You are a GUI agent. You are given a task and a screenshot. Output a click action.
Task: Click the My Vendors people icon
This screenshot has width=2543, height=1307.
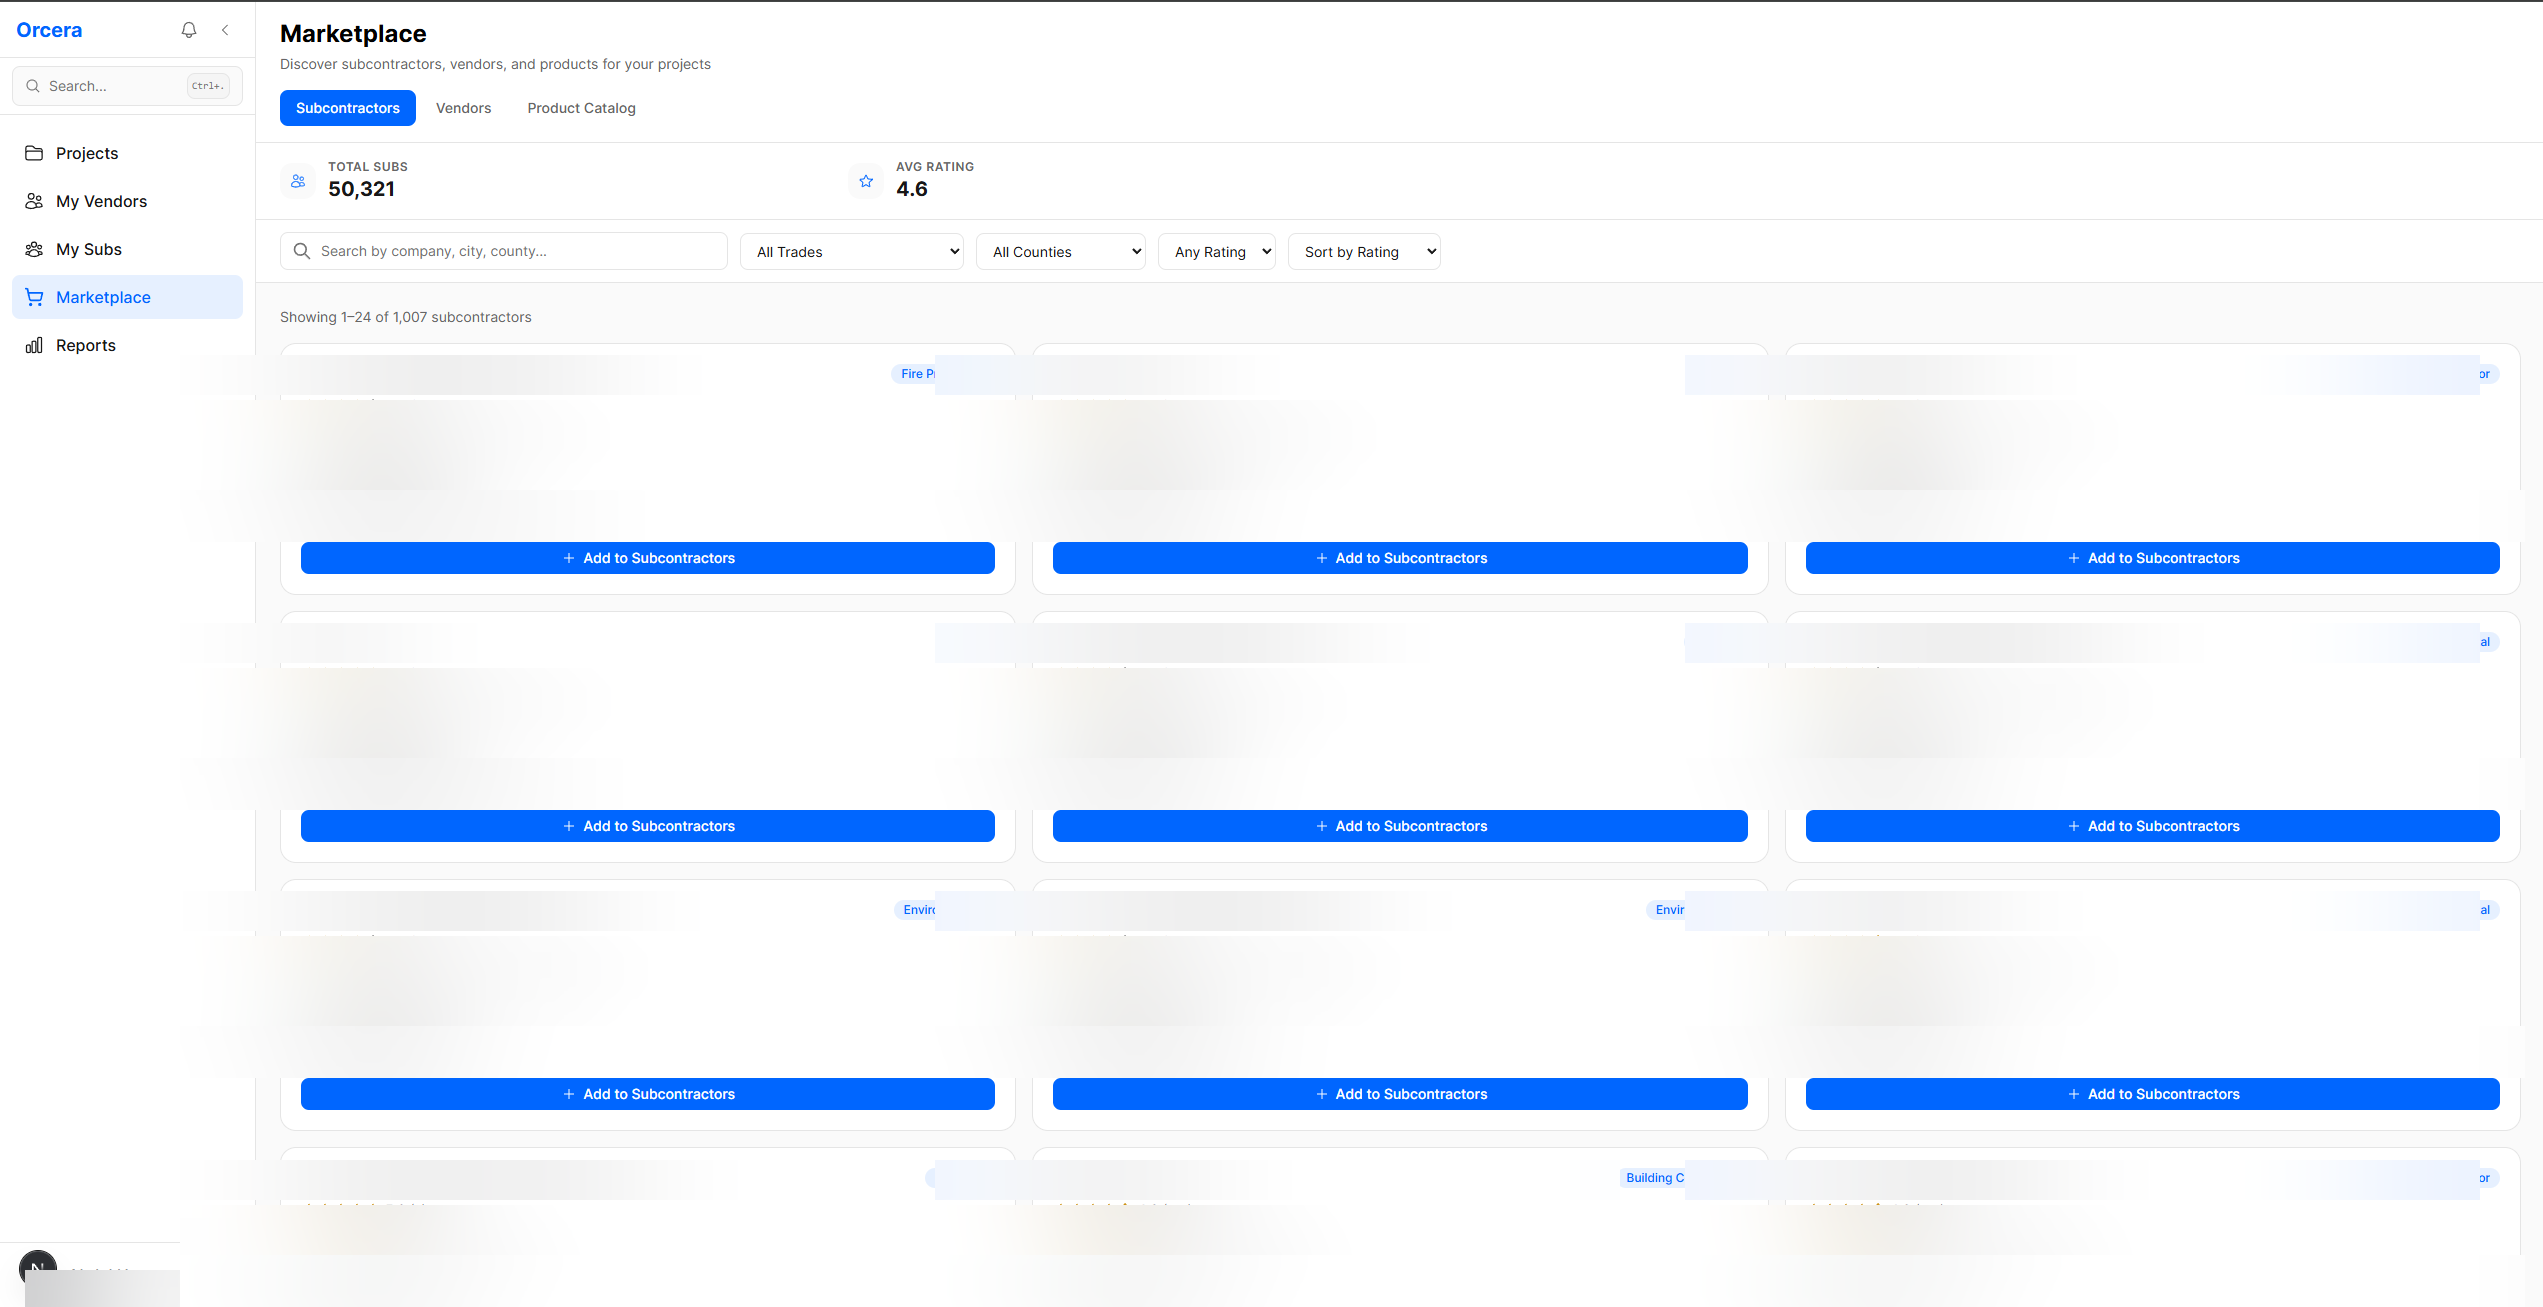click(34, 201)
